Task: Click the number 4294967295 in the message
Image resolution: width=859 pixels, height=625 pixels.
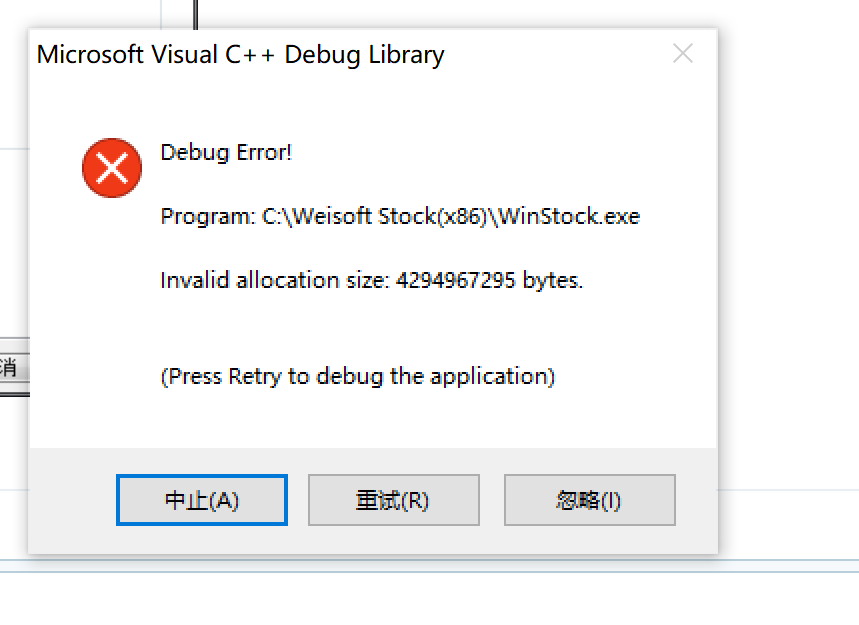Action: point(455,280)
